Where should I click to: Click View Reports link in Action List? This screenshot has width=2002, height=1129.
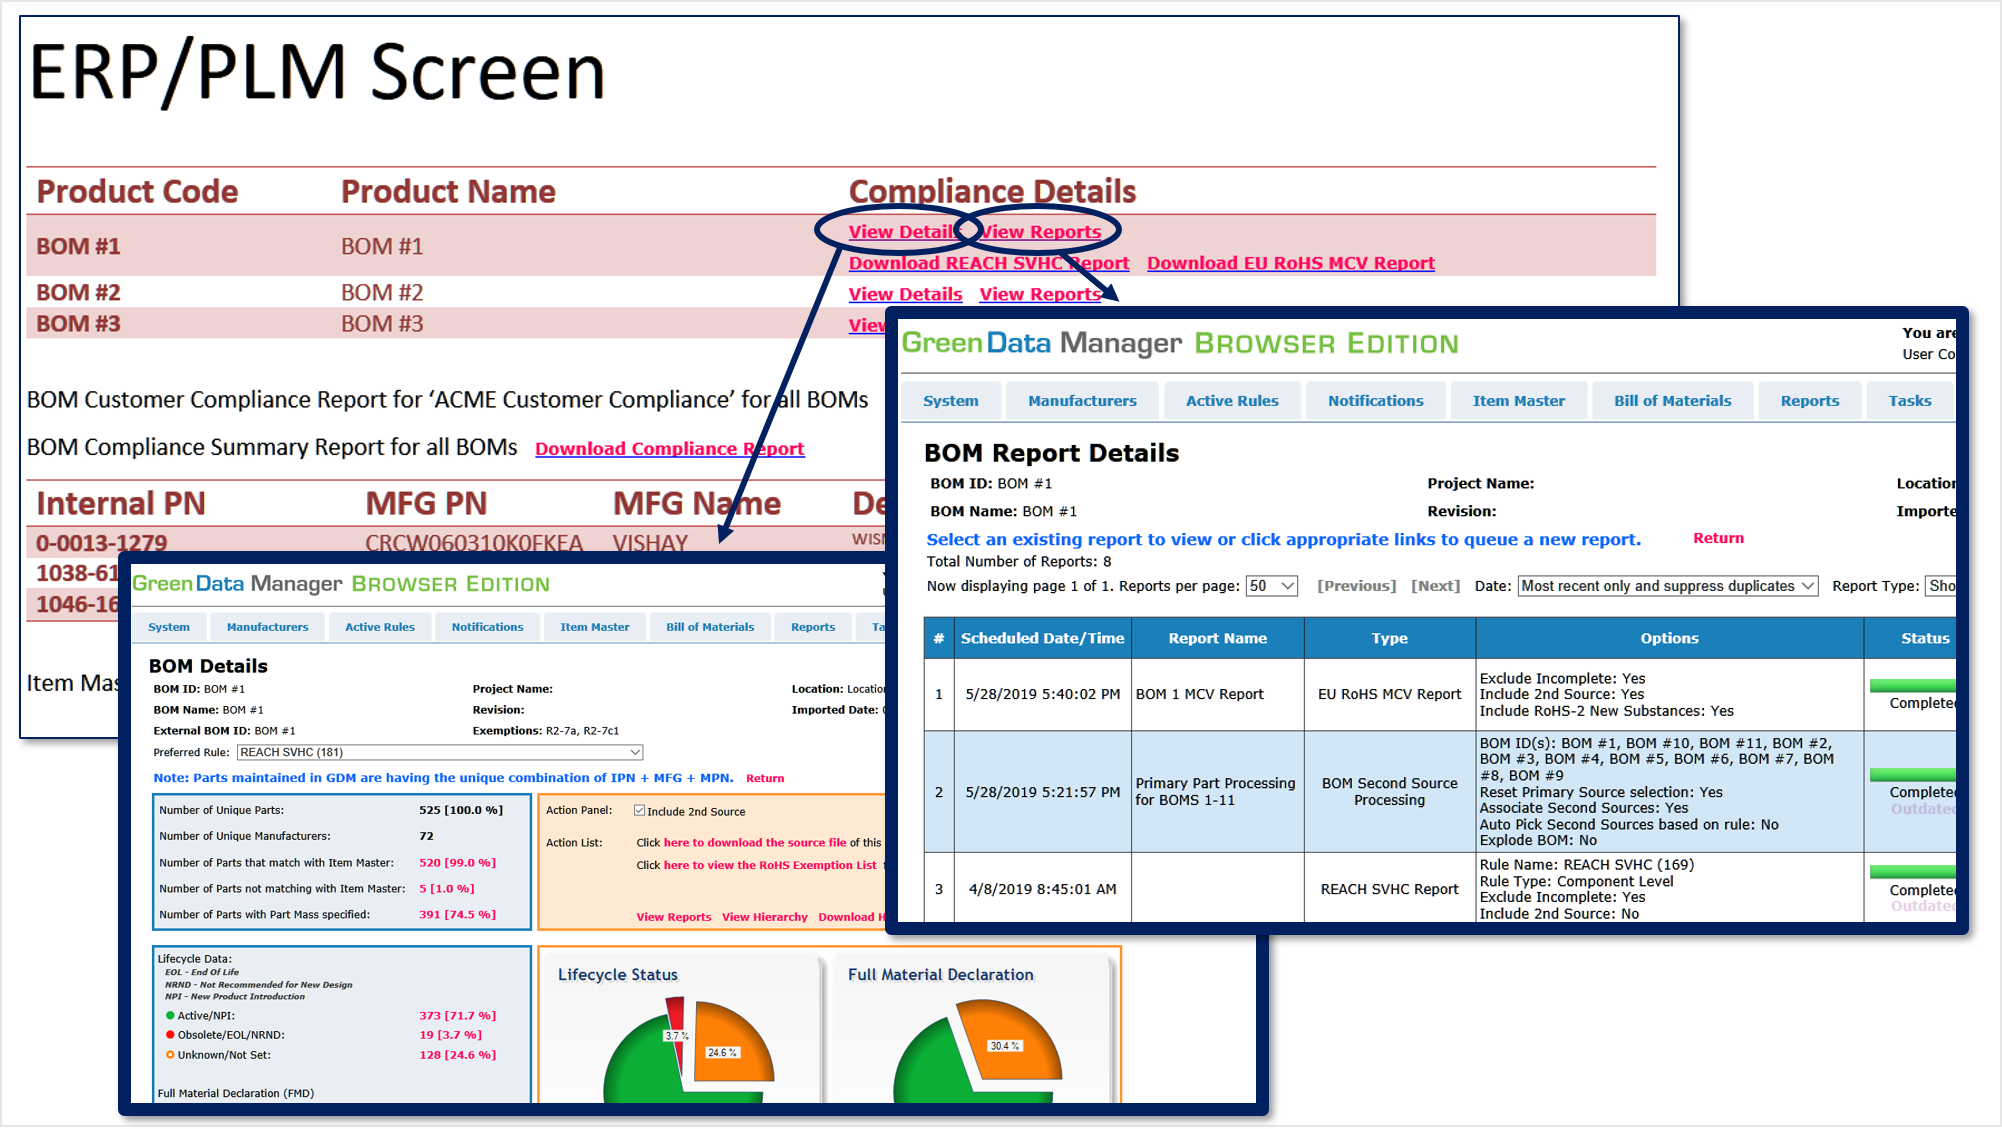coord(674,917)
